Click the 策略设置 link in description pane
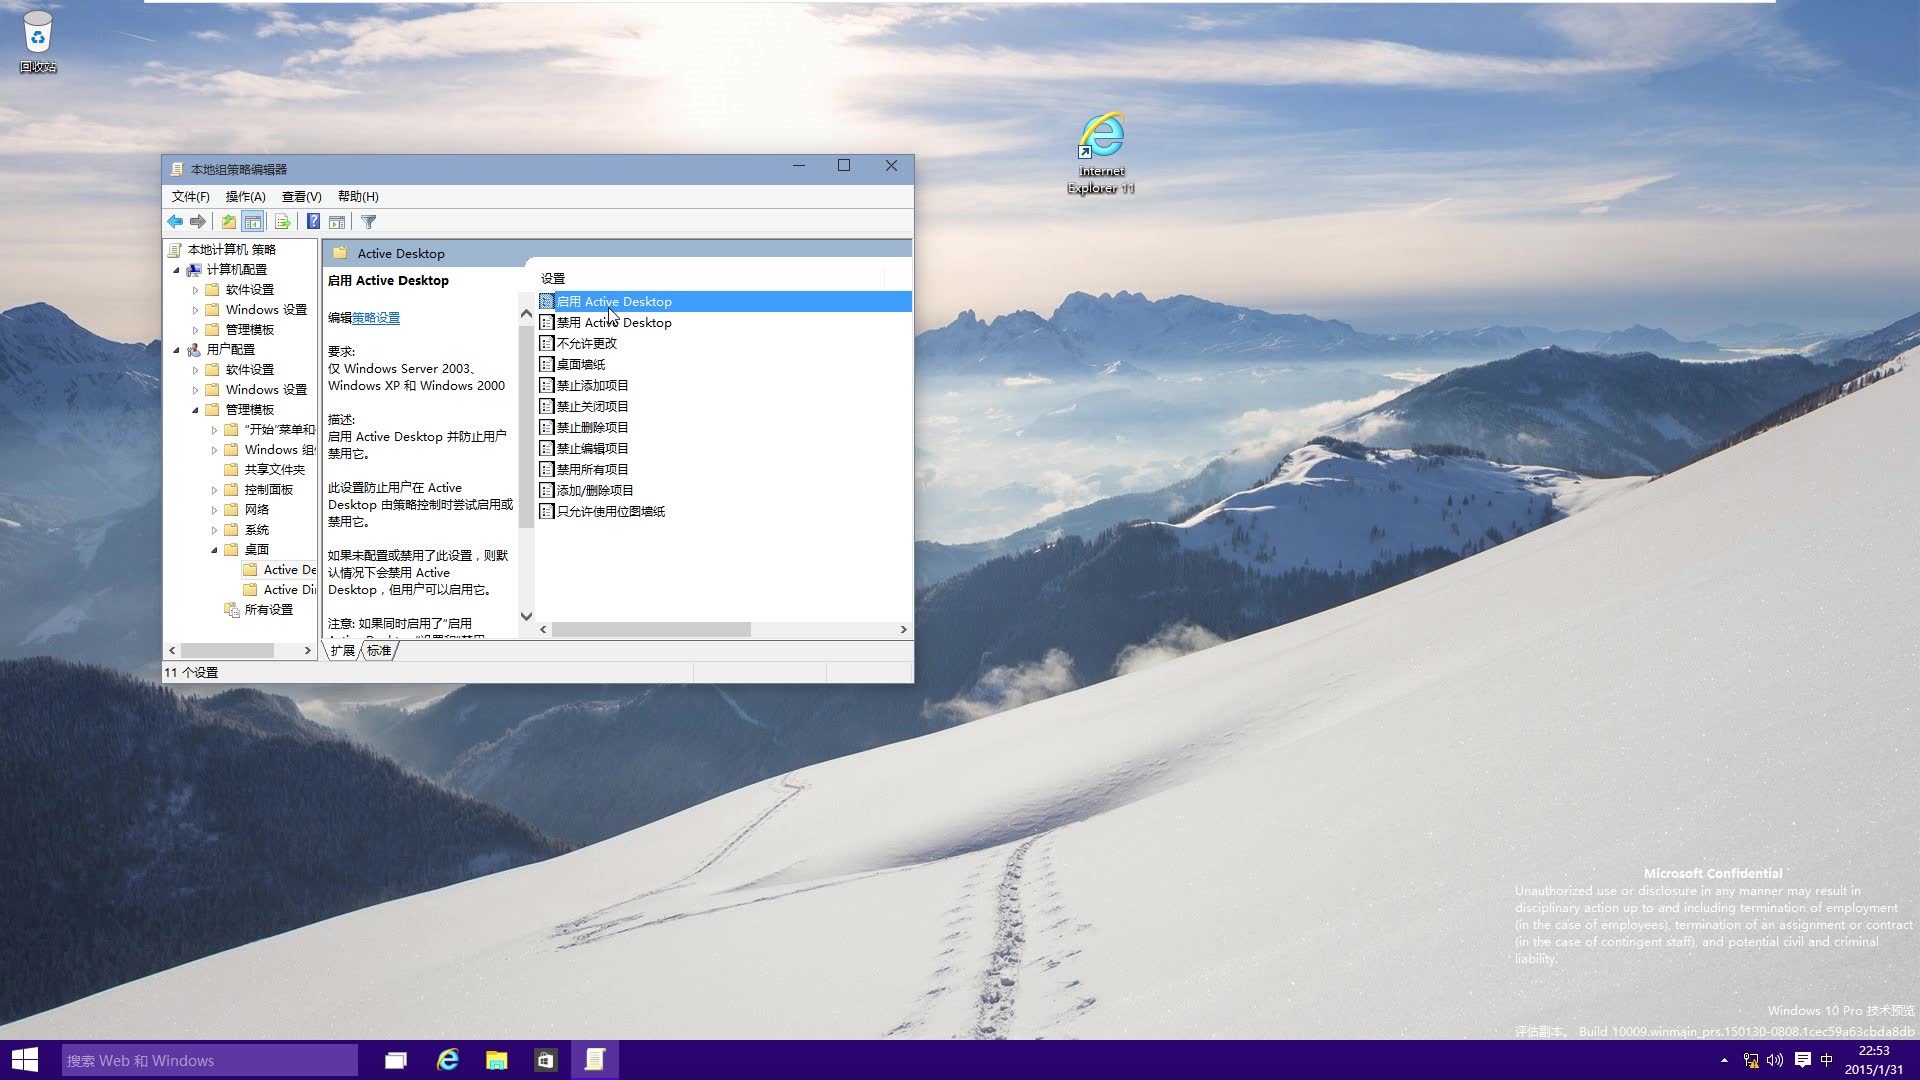The image size is (1920, 1080). (377, 317)
